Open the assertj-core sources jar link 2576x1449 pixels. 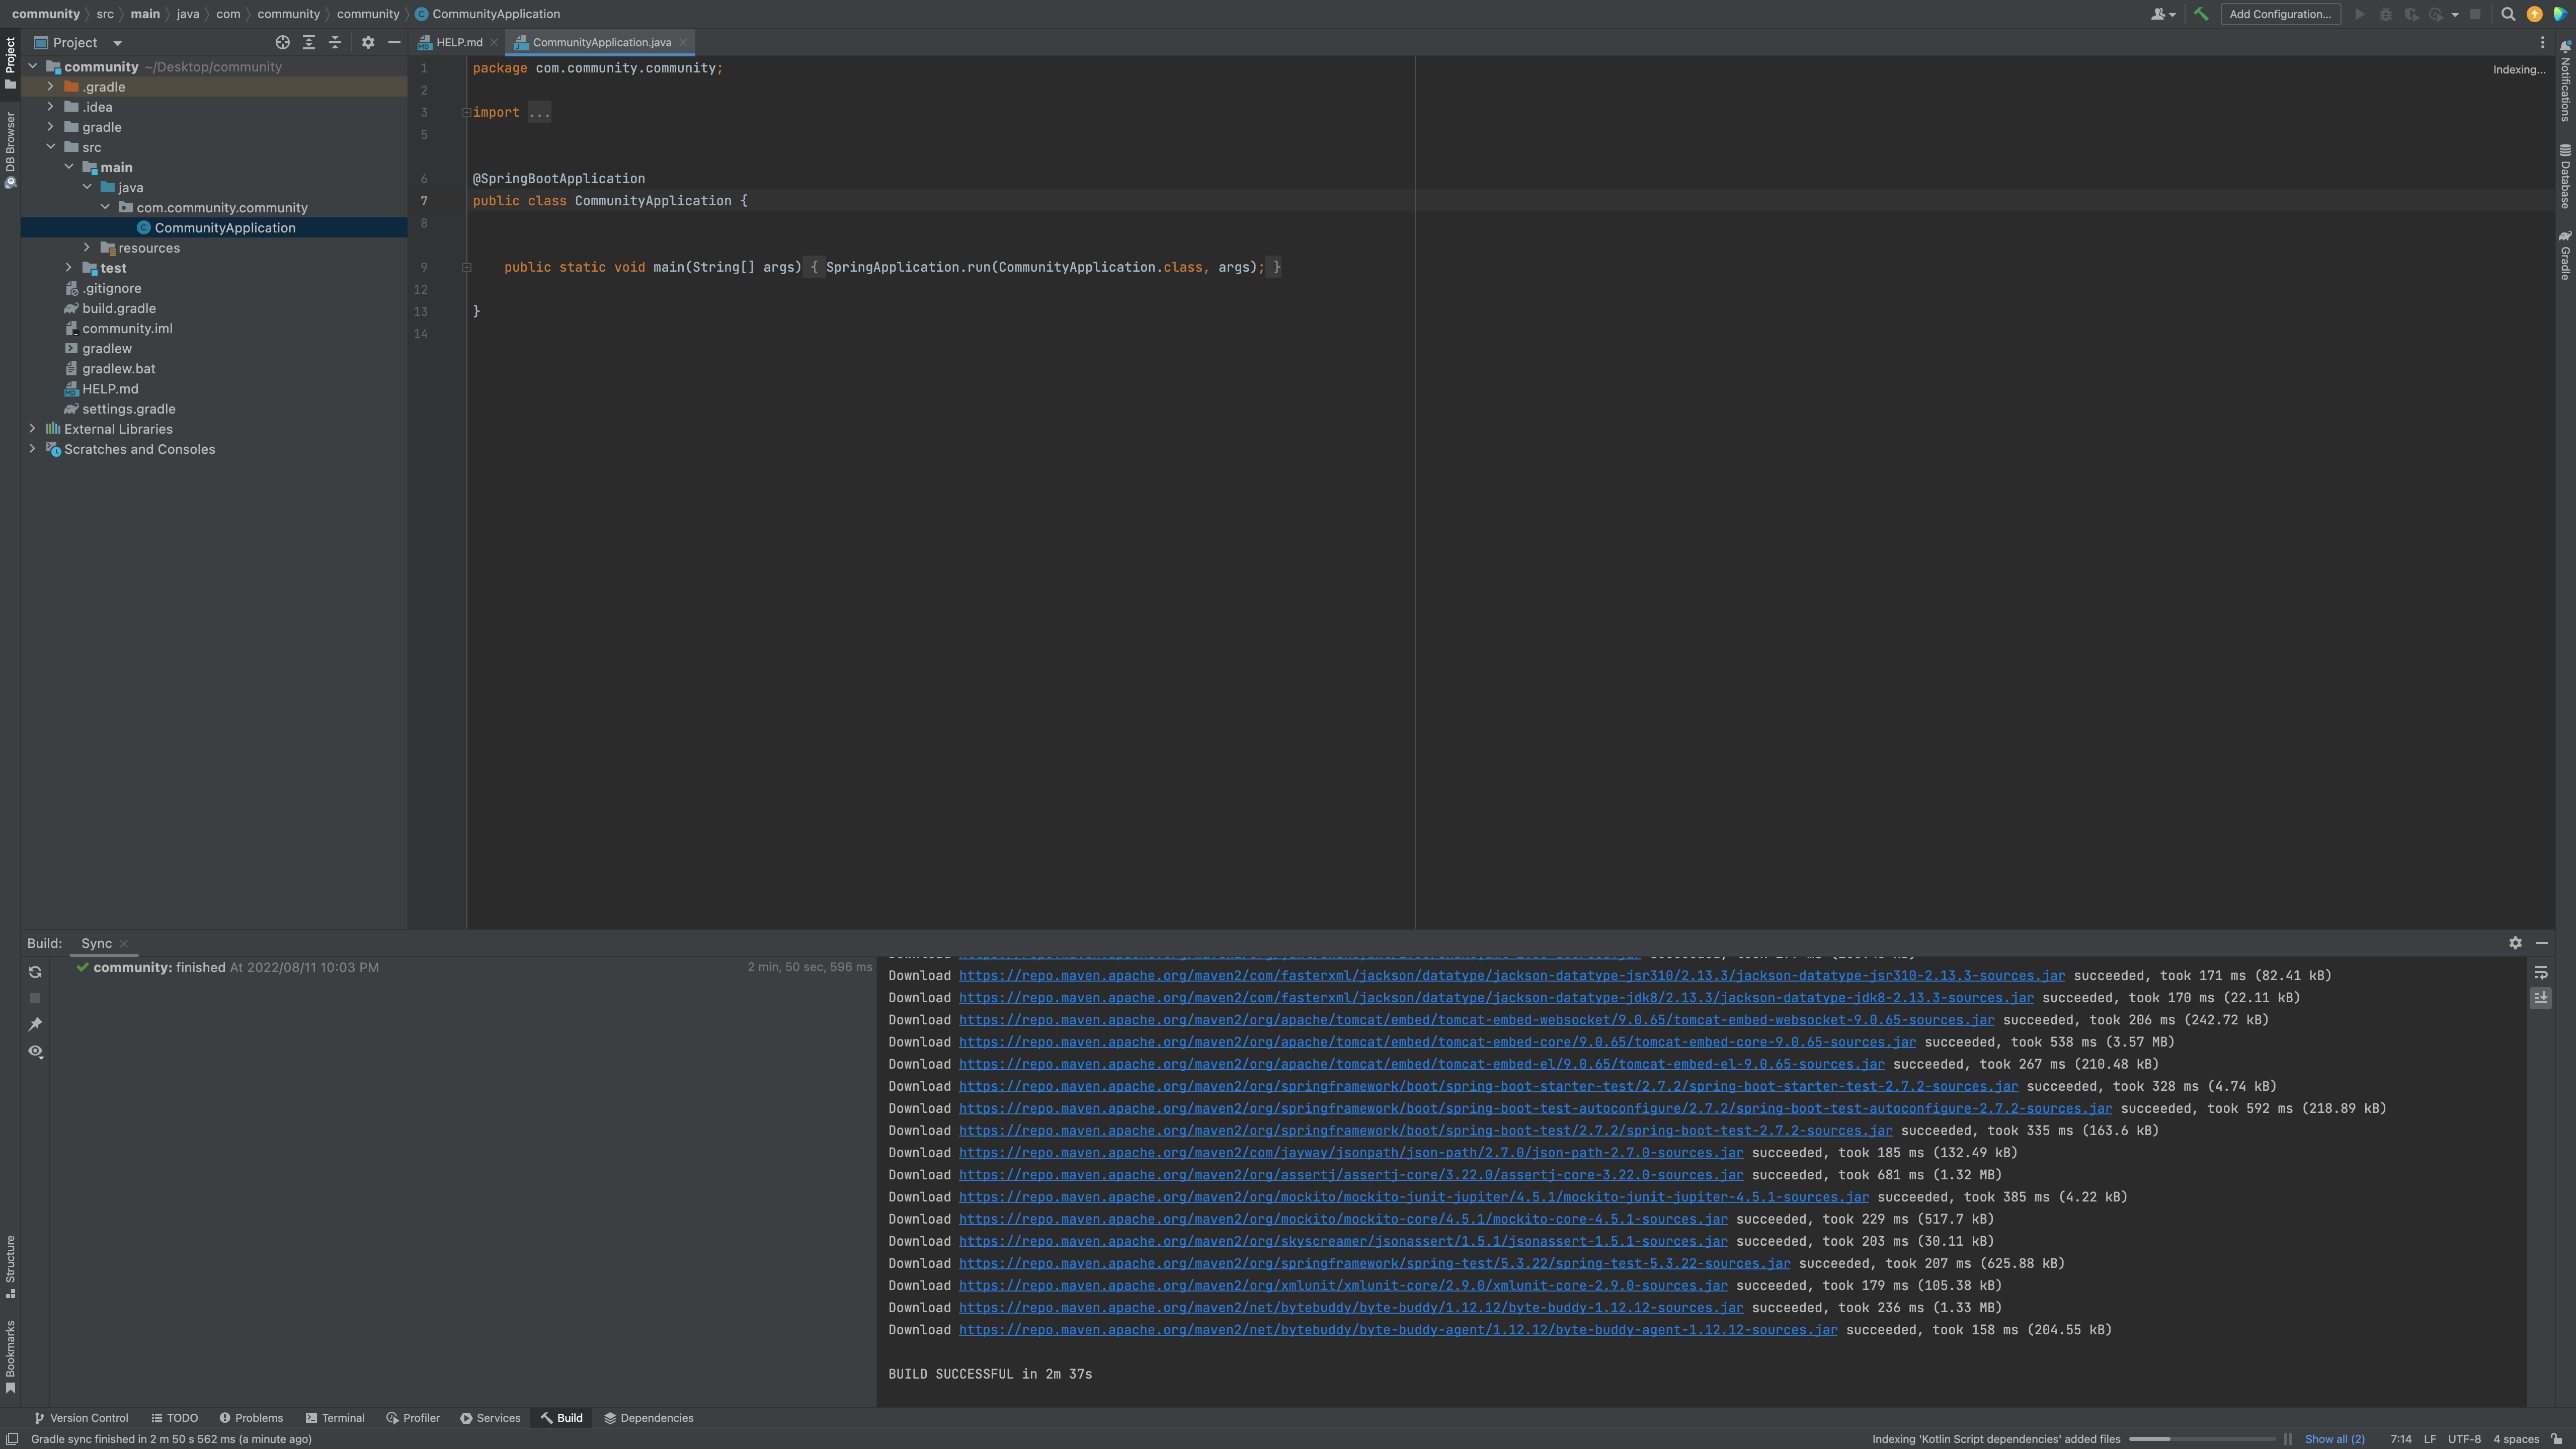[x=1351, y=1175]
